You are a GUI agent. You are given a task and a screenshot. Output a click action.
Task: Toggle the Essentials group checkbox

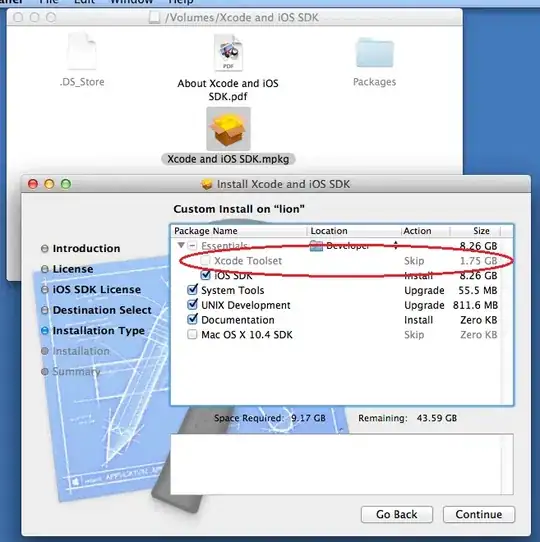click(x=192, y=246)
